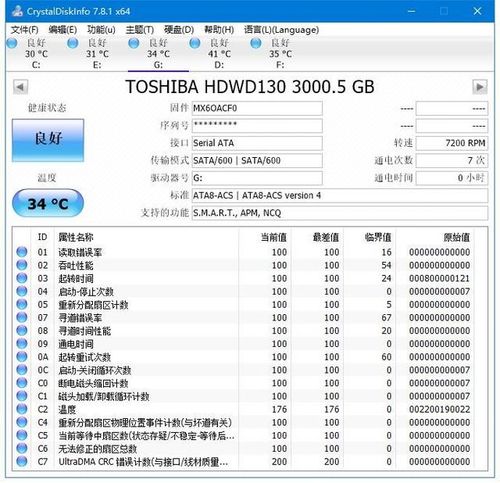Click status icon for C2 温度
The image size is (500, 483).
[22, 409]
